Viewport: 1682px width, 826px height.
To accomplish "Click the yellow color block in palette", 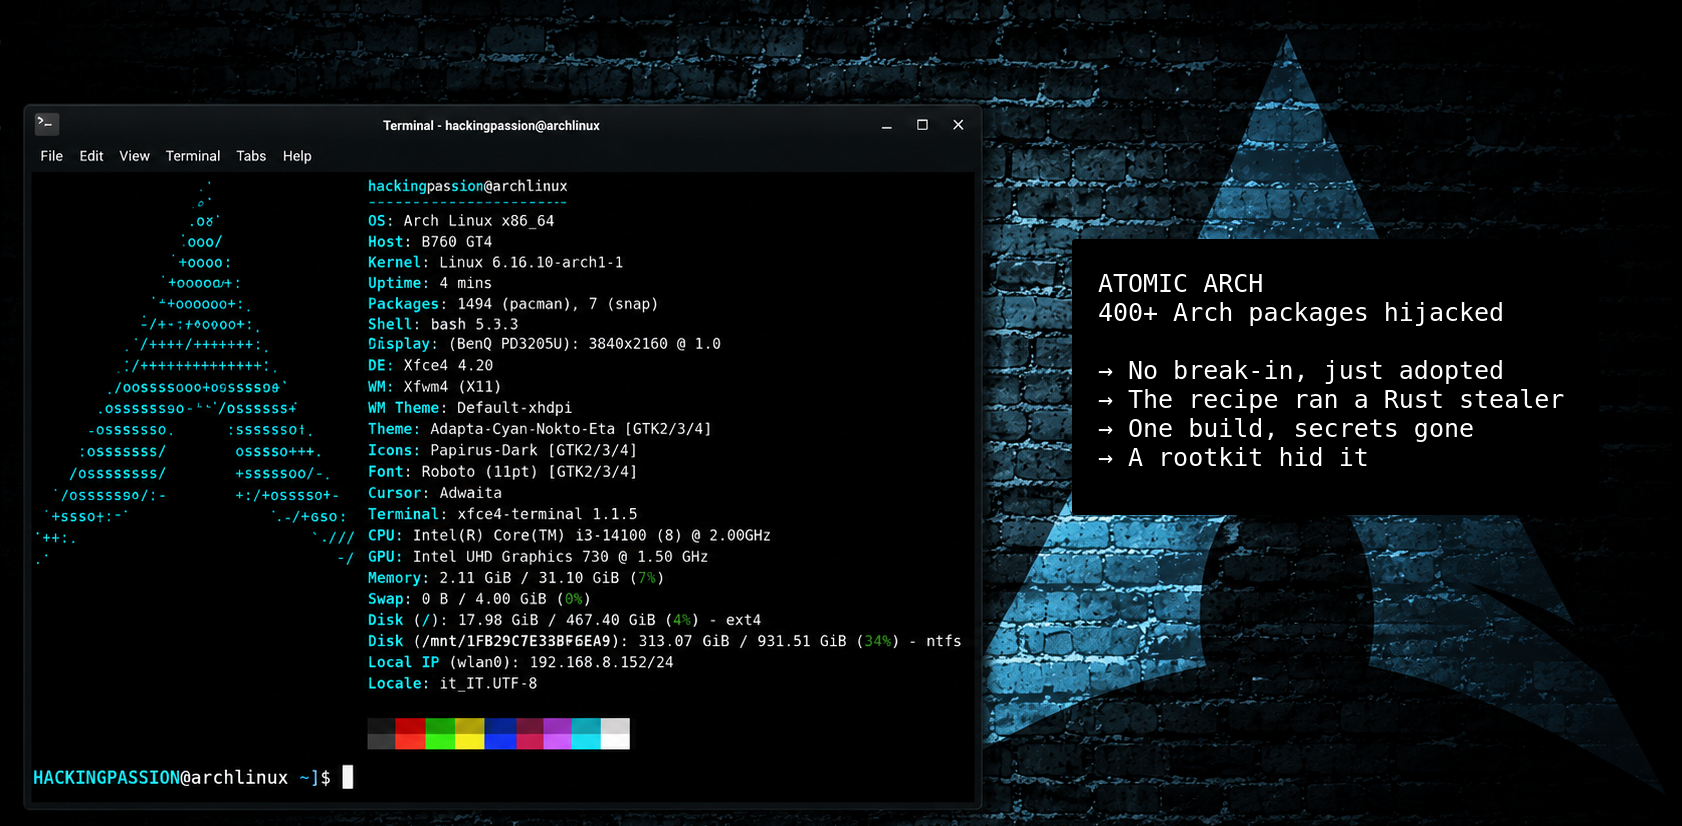I will (470, 733).
